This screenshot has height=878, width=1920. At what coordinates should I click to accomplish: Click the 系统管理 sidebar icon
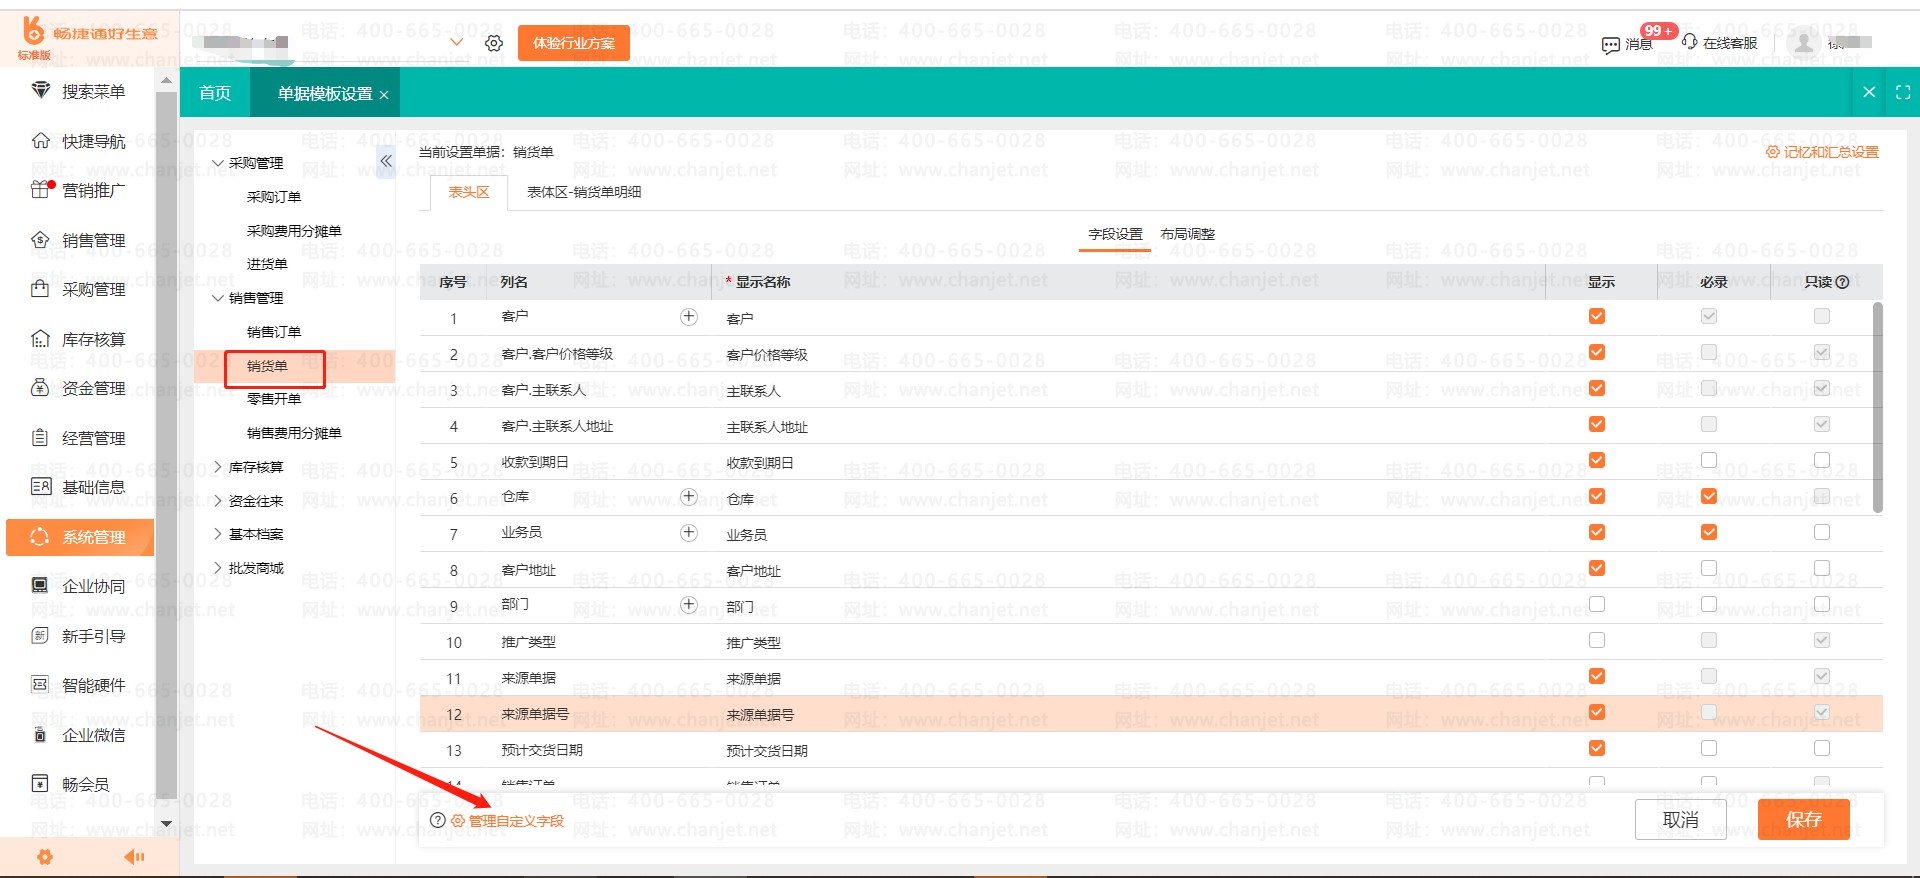40,537
